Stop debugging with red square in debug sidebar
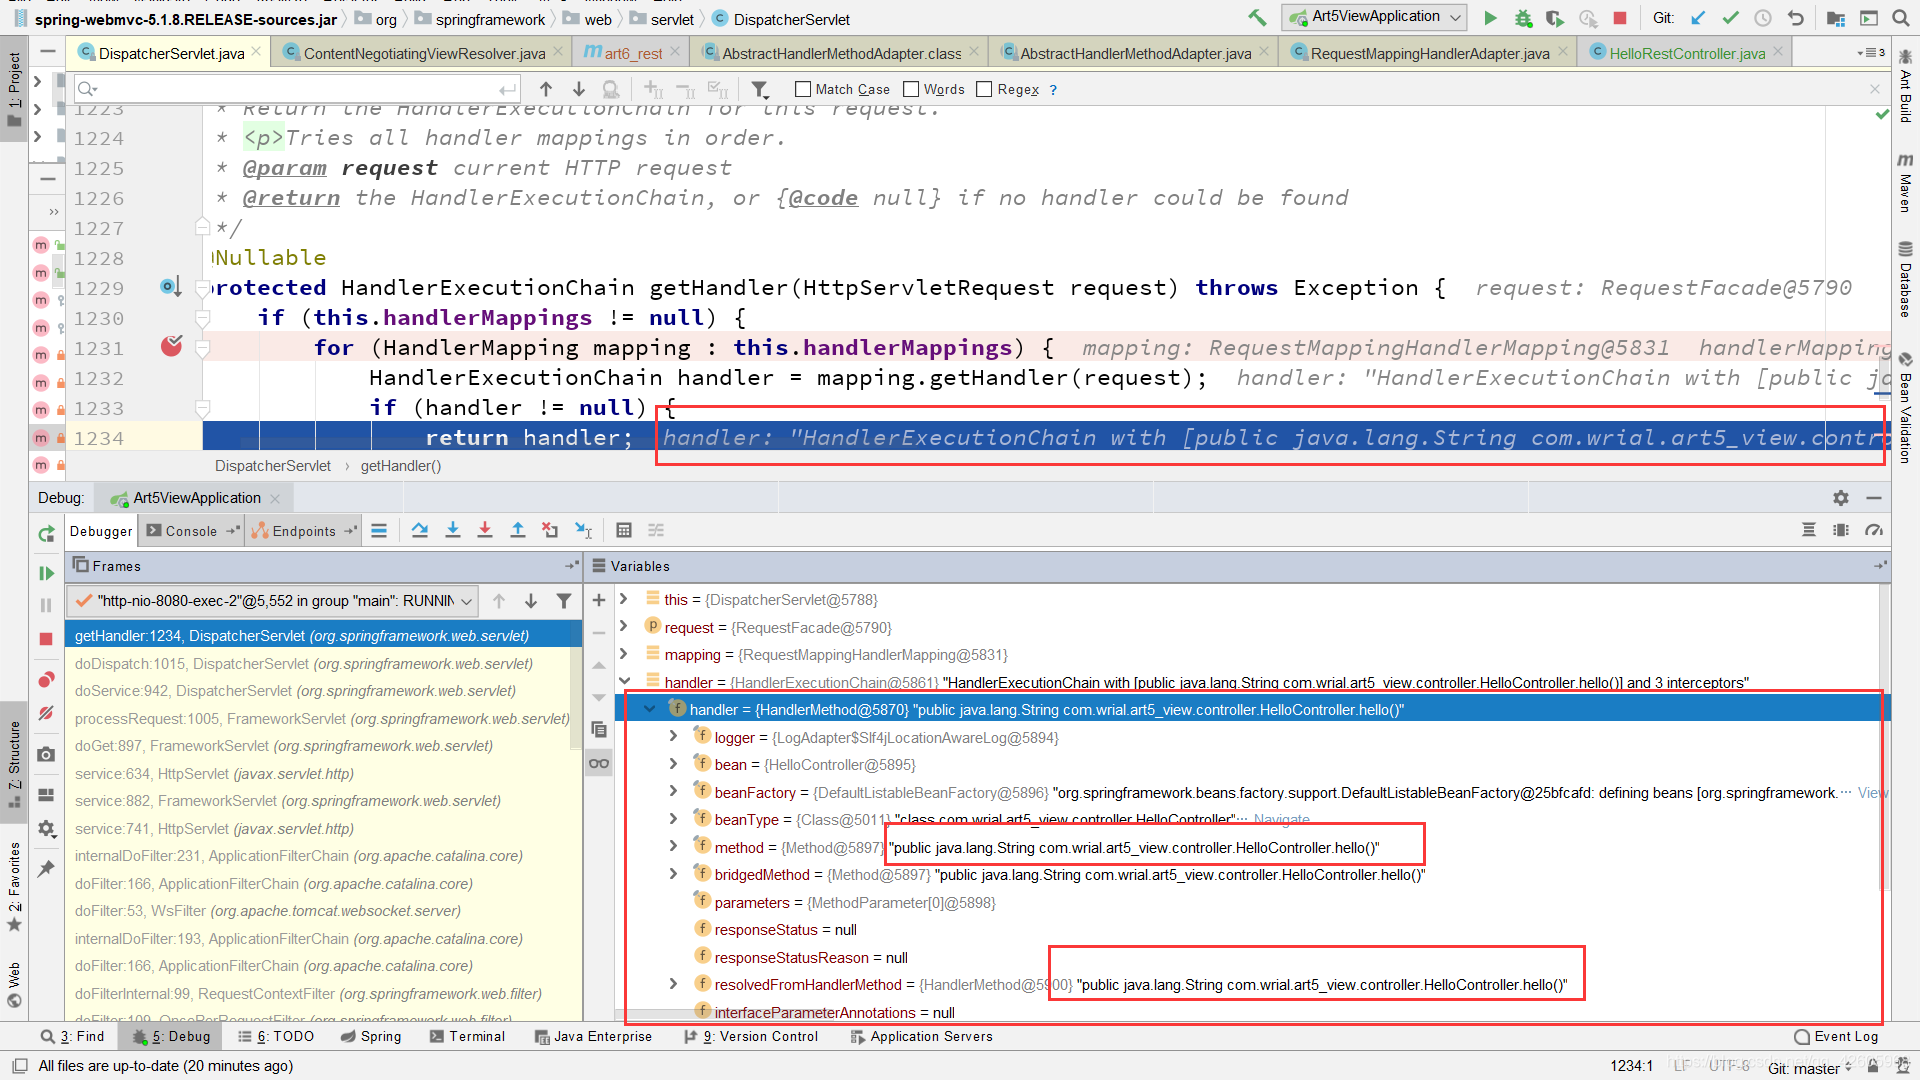Image resolution: width=1920 pixels, height=1080 pixels. point(46,638)
